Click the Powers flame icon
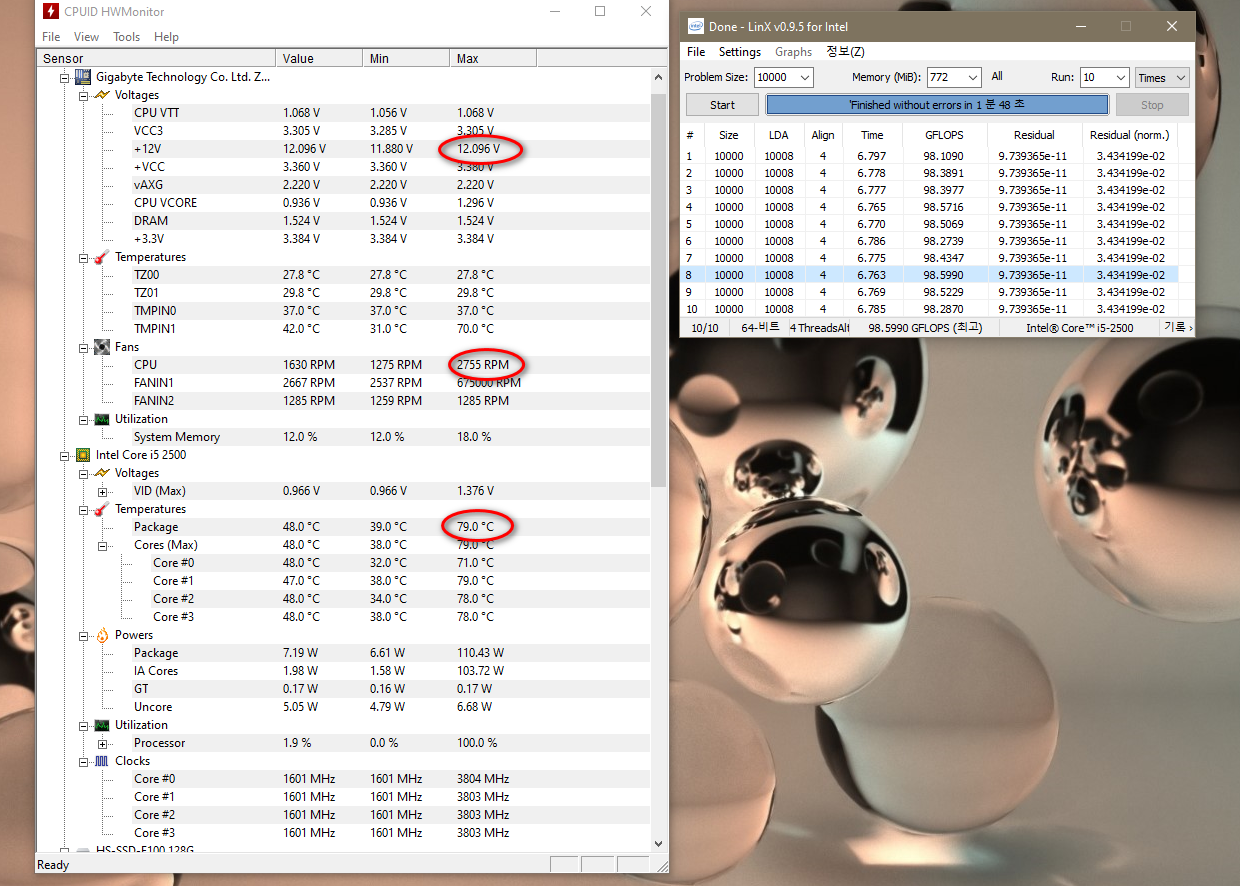The height and width of the screenshot is (886, 1240). click(x=101, y=635)
